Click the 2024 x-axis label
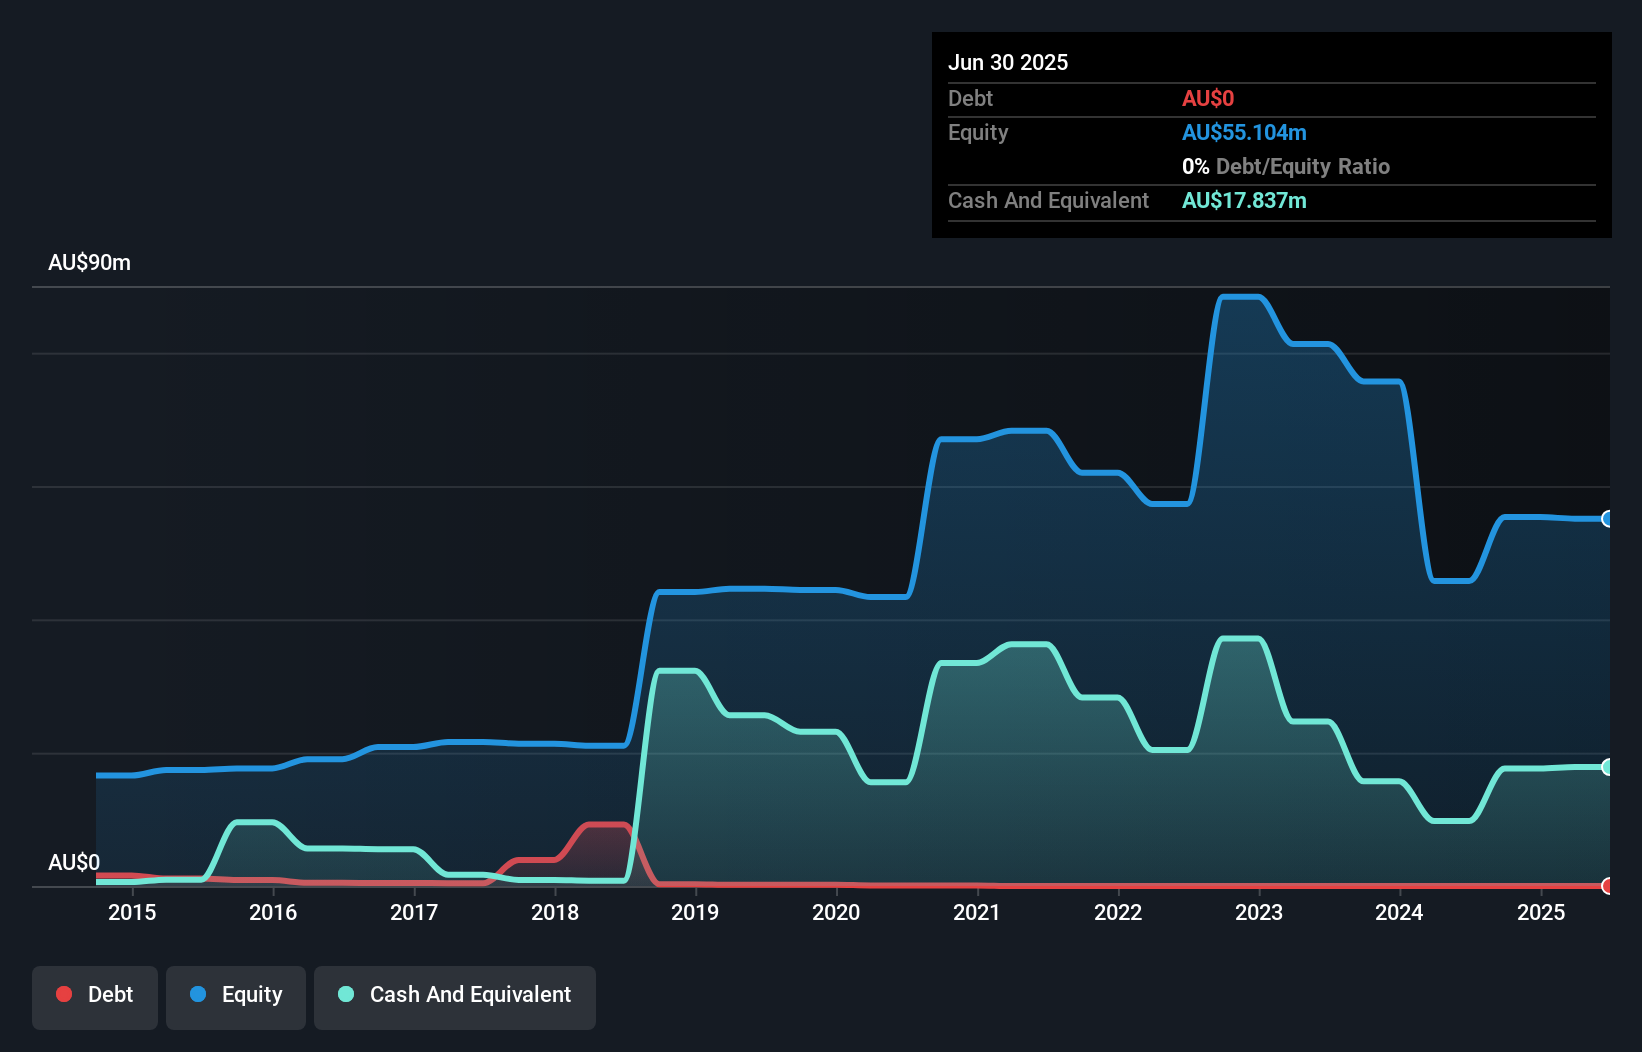1642x1052 pixels. [1399, 912]
